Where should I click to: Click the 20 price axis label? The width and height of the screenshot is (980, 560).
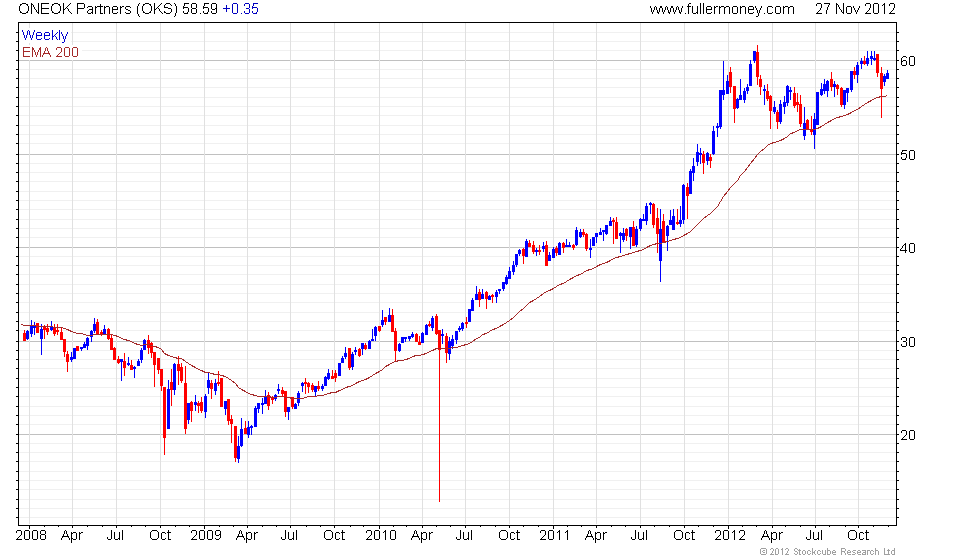(908, 435)
